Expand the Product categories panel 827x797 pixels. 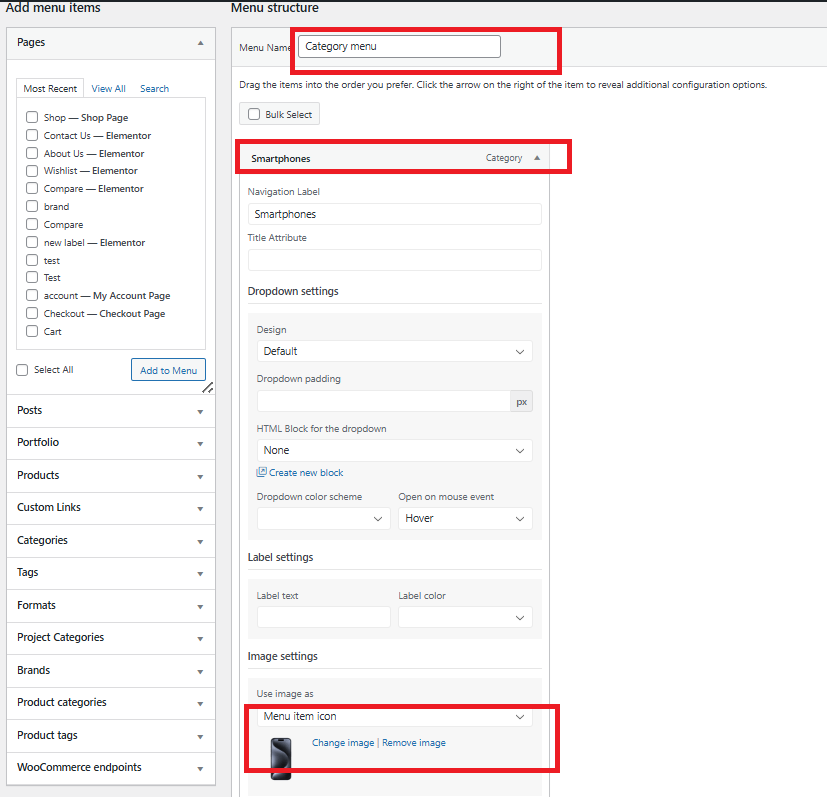click(111, 703)
